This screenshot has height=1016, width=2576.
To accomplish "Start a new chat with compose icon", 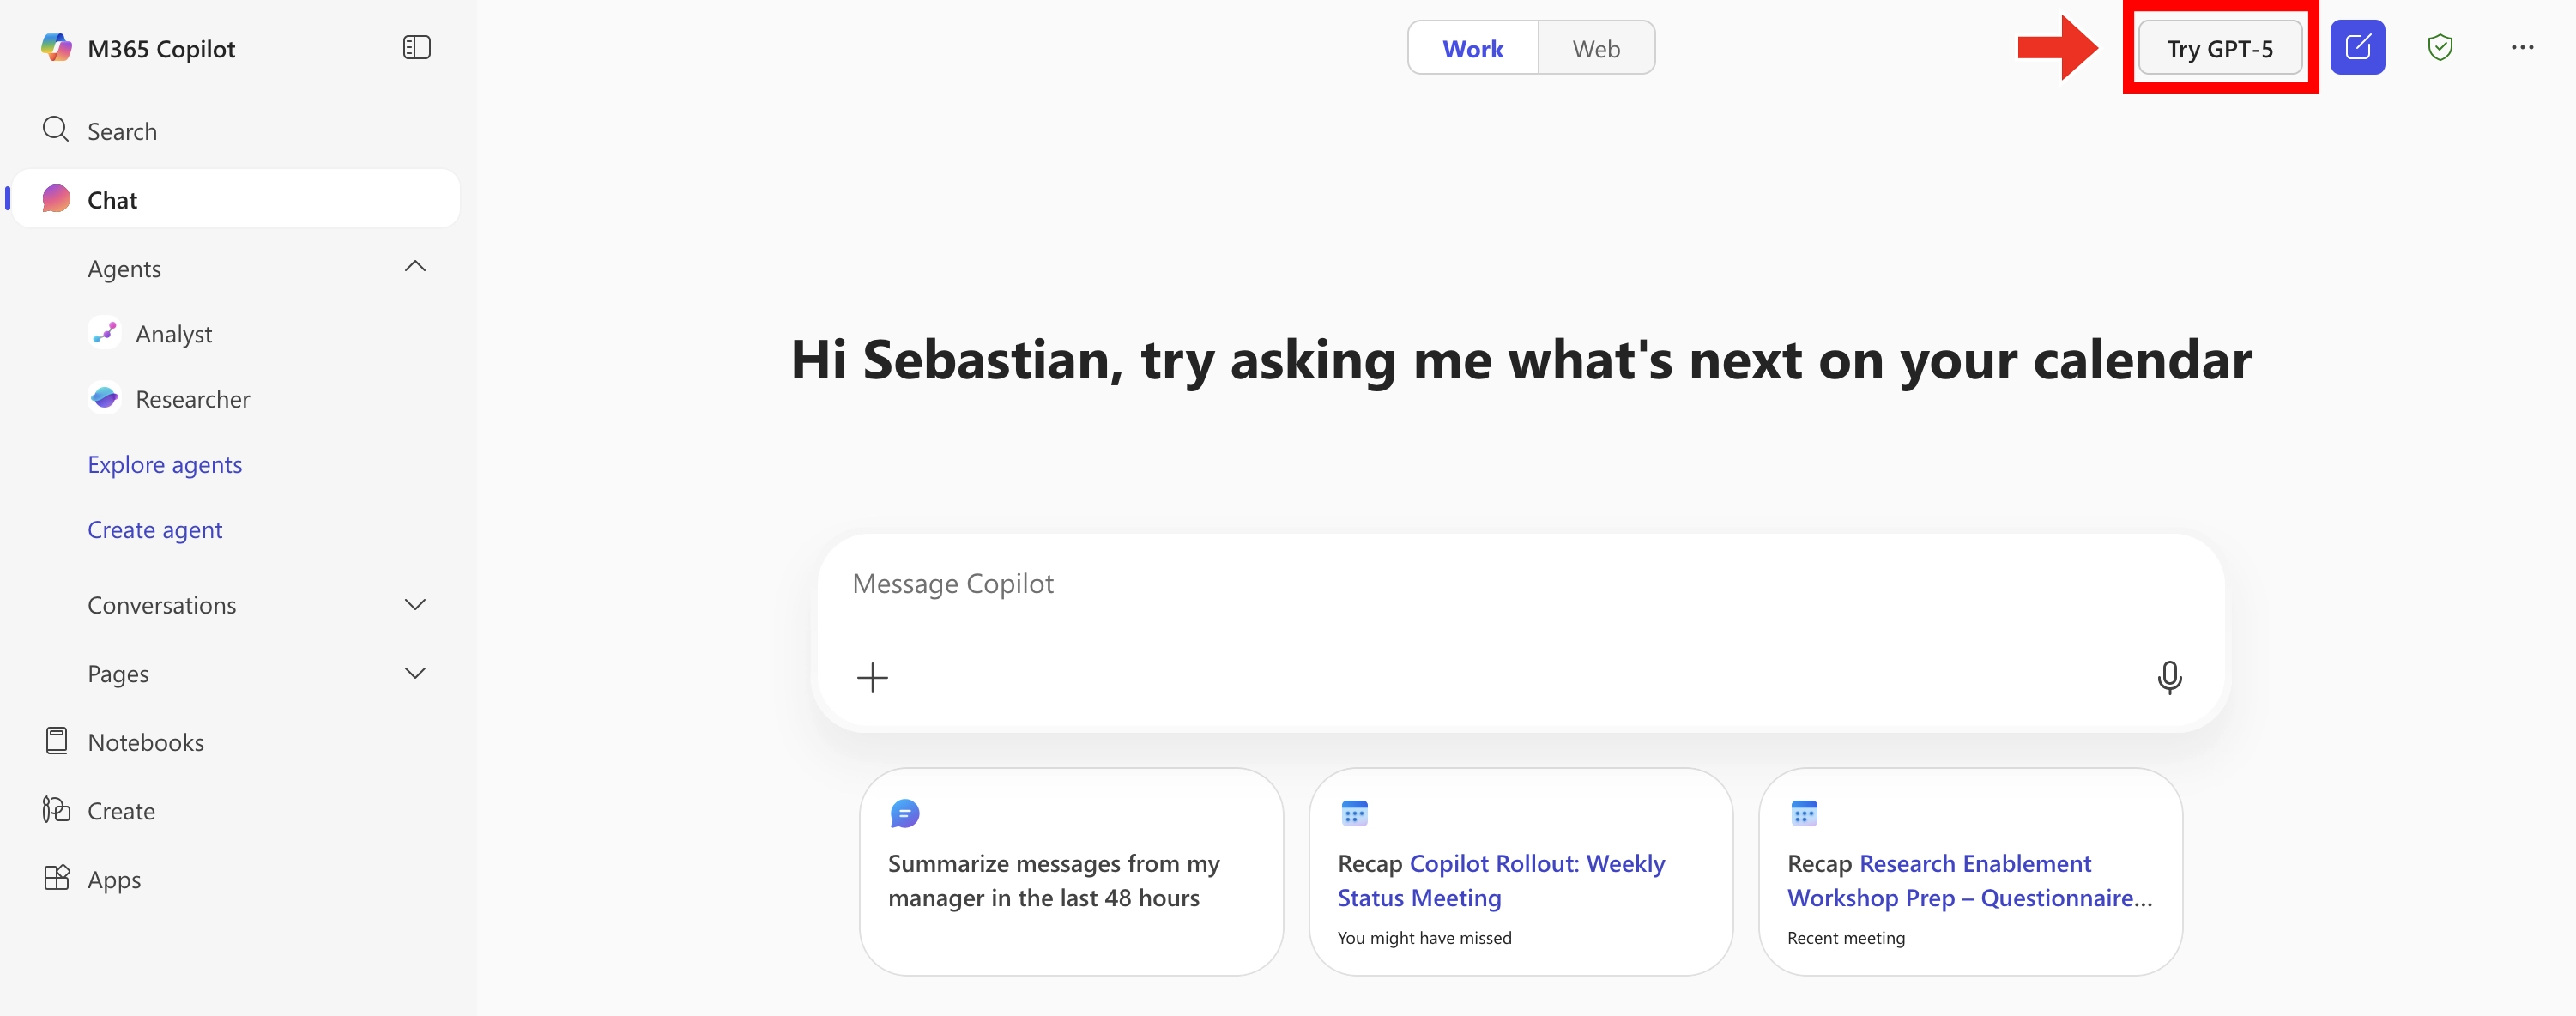I will point(2357,48).
